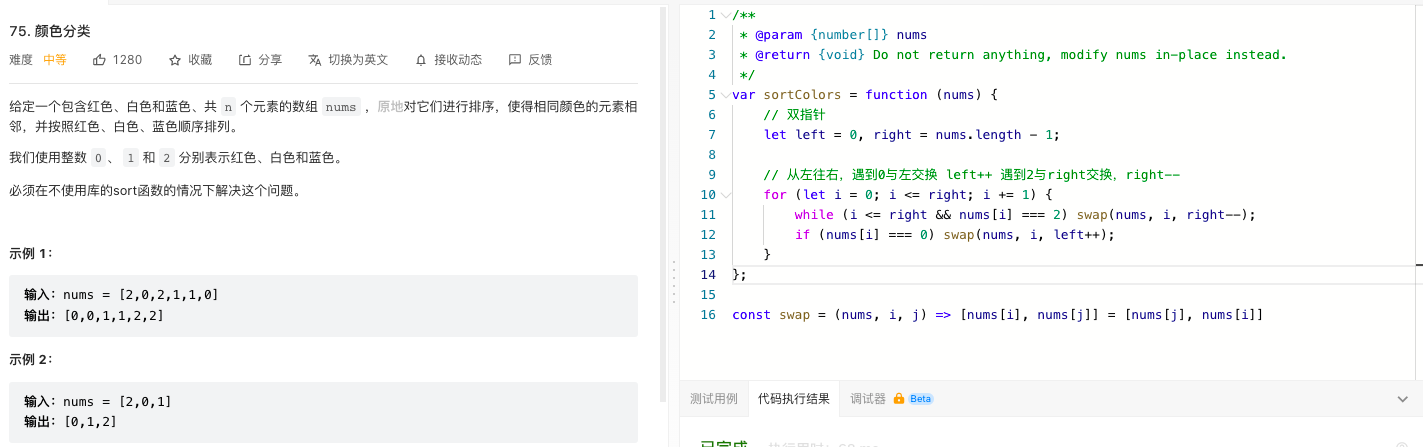The image size is (1423, 447).
Task: Click input line nums = [2,0,2,1,1,0]
Action: pos(121,295)
